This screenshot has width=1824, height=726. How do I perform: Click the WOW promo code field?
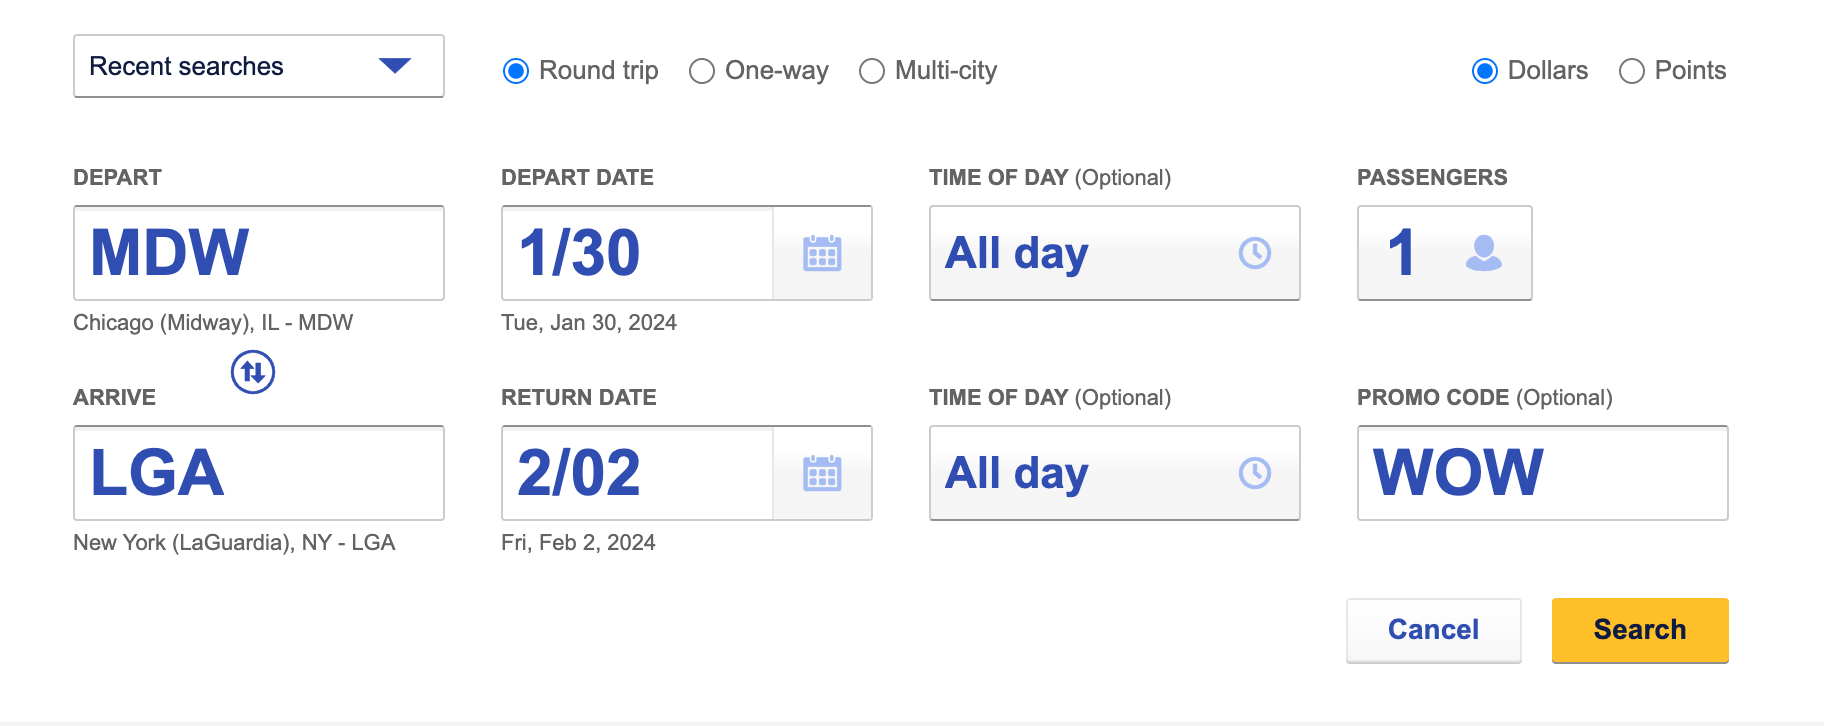tap(1541, 473)
